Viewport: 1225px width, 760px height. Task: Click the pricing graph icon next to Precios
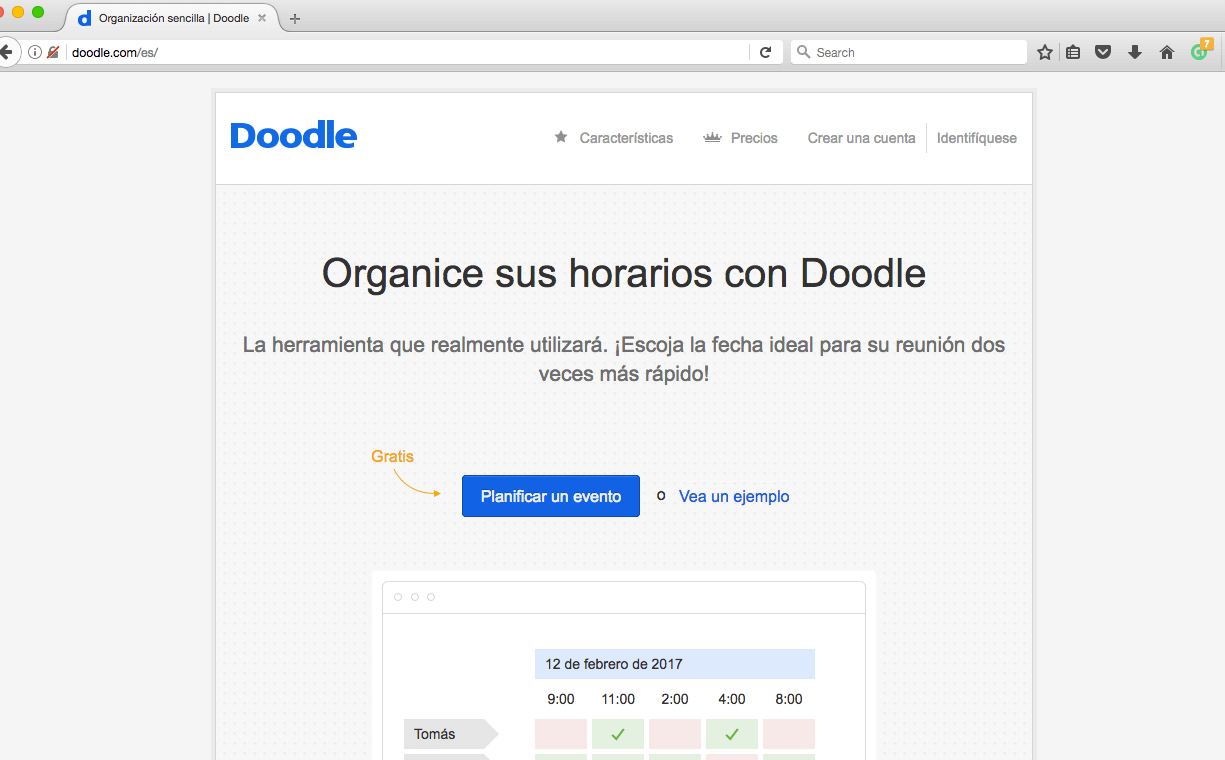[x=712, y=137]
